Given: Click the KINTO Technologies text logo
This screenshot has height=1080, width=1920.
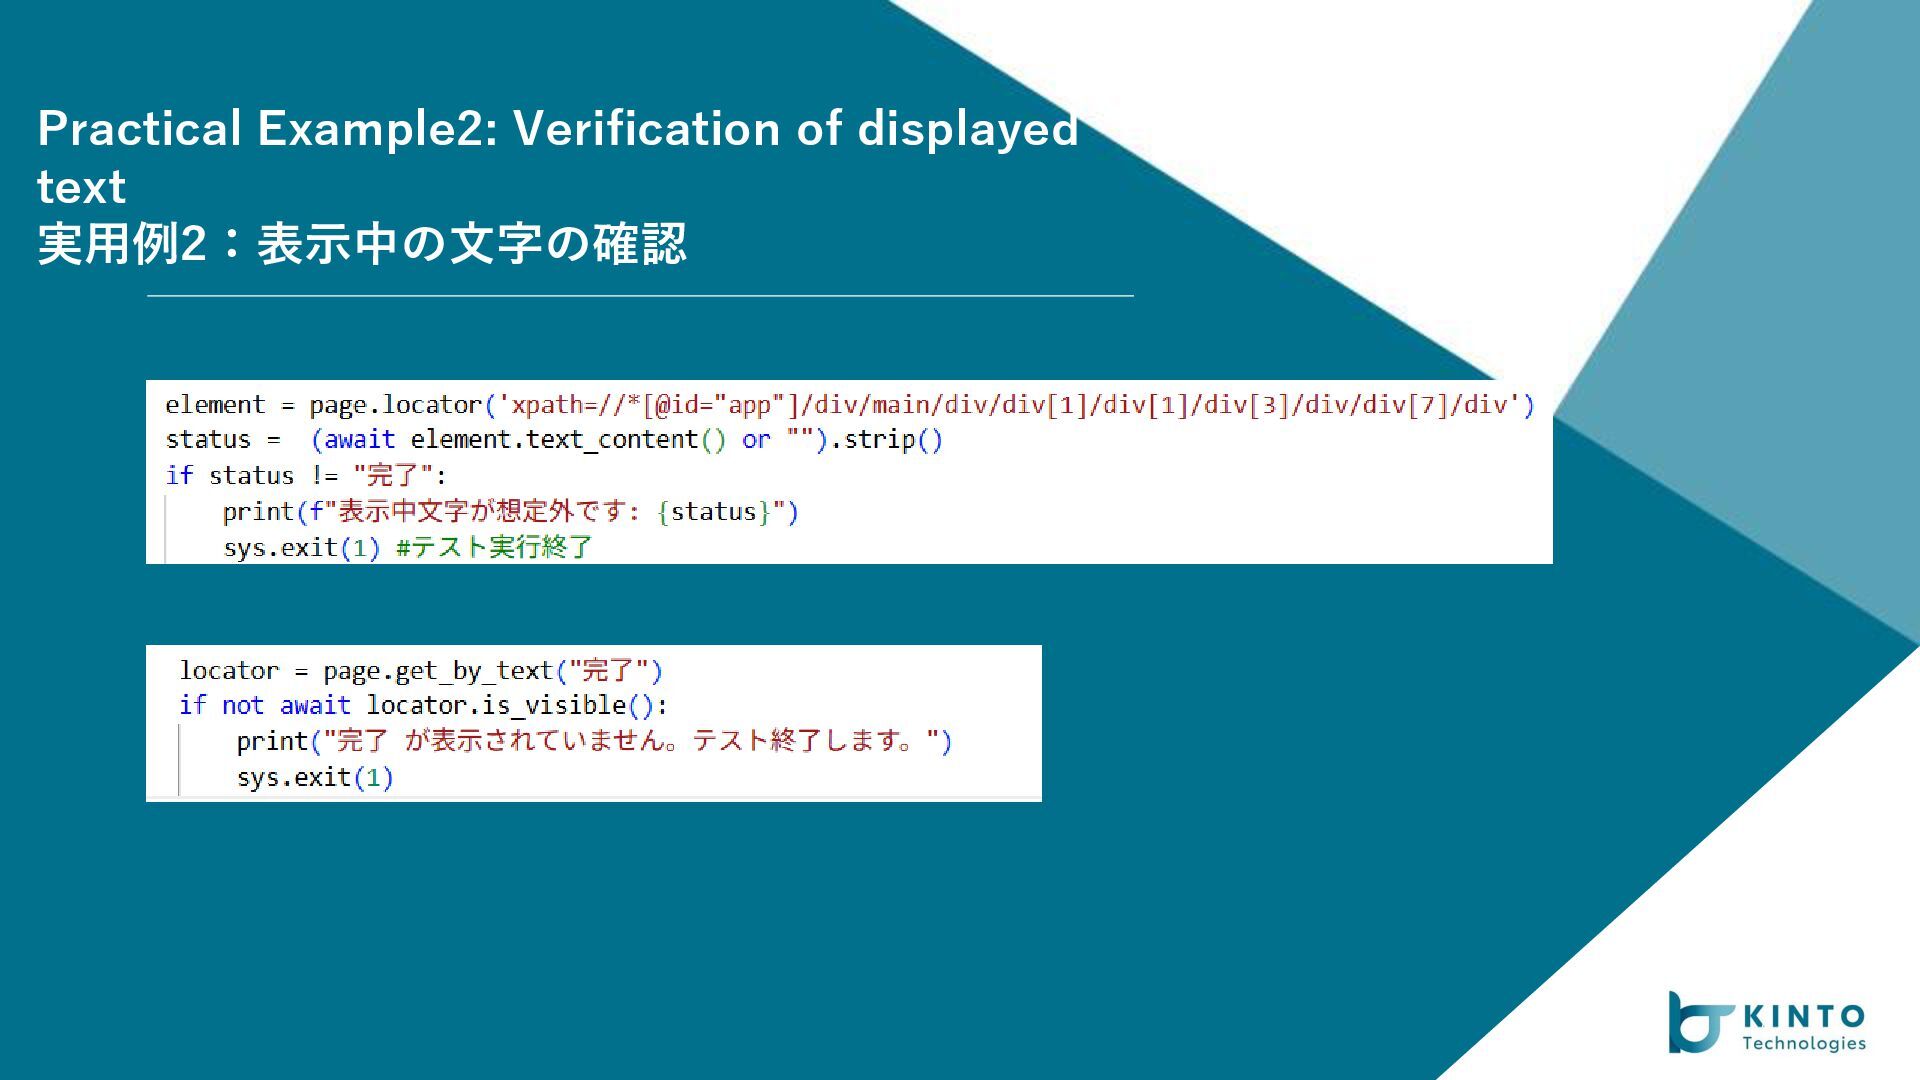Looking at the screenshot, I should 1803,1028.
